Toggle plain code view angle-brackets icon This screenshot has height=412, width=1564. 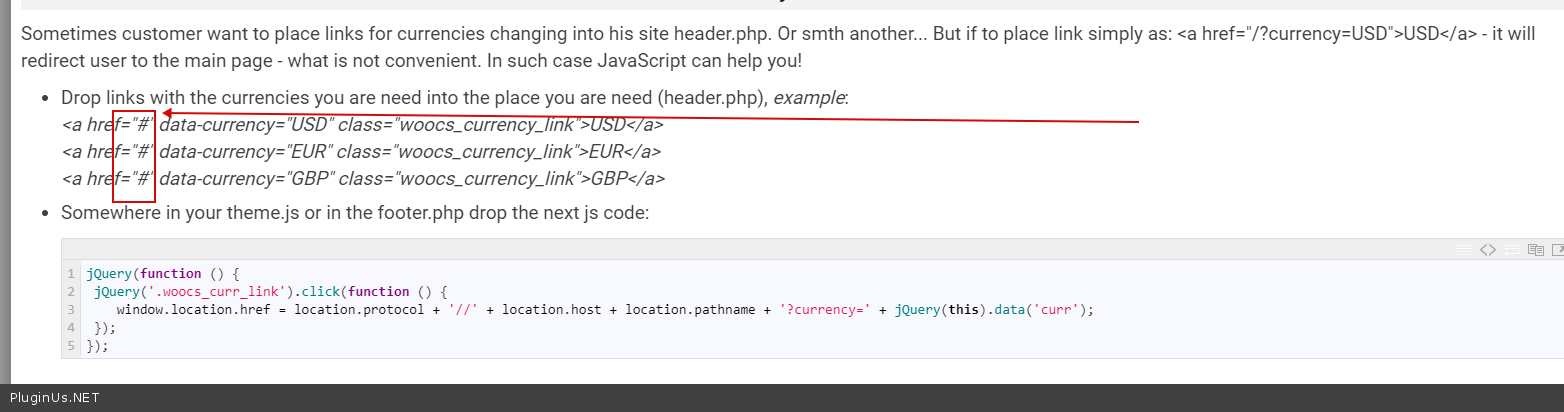point(1487,250)
